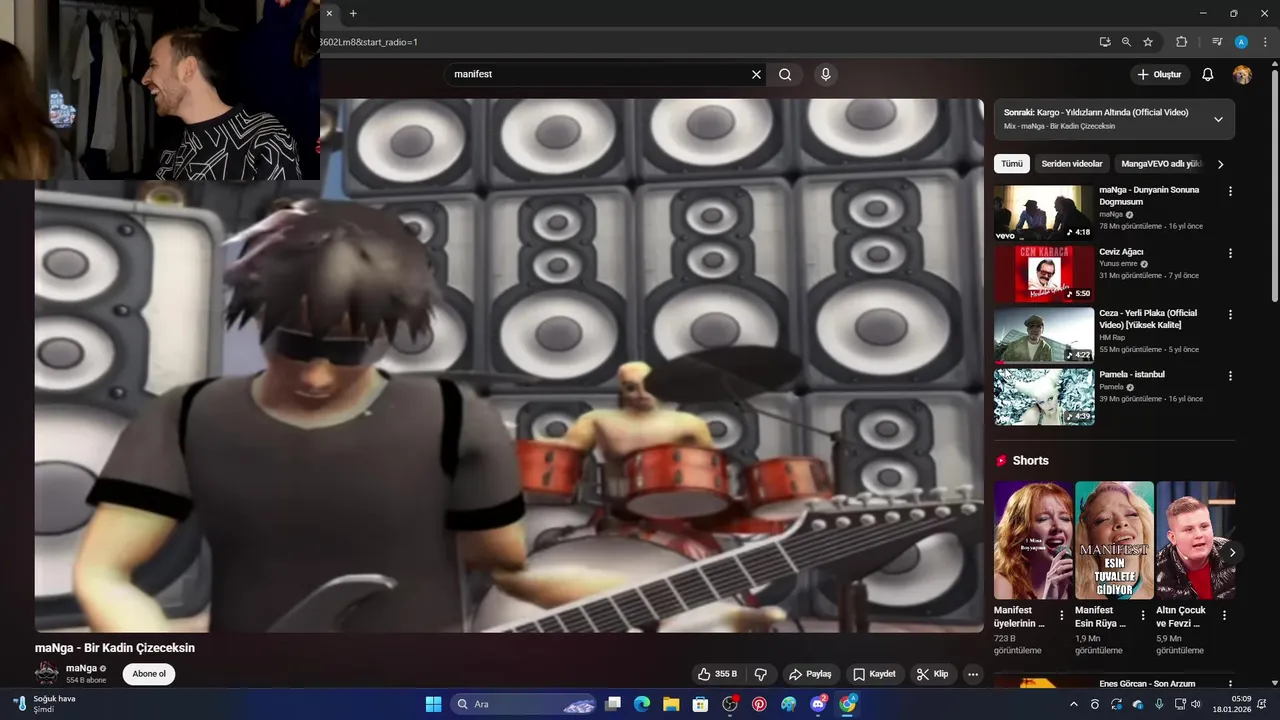Open Pinterest from taskbar
Image resolution: width=1280 pixels, height=720 pixels.
pyautogui.click(x=759, y=704)
